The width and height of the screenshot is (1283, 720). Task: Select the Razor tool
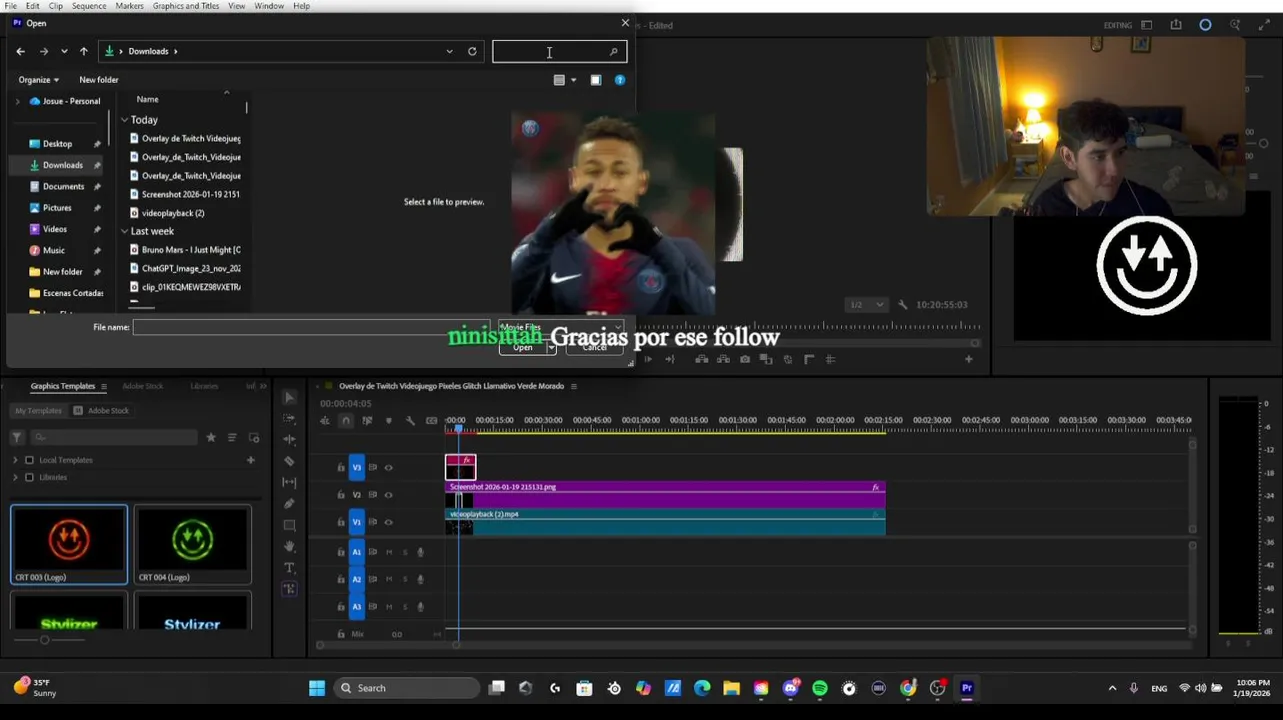(289, 461)
